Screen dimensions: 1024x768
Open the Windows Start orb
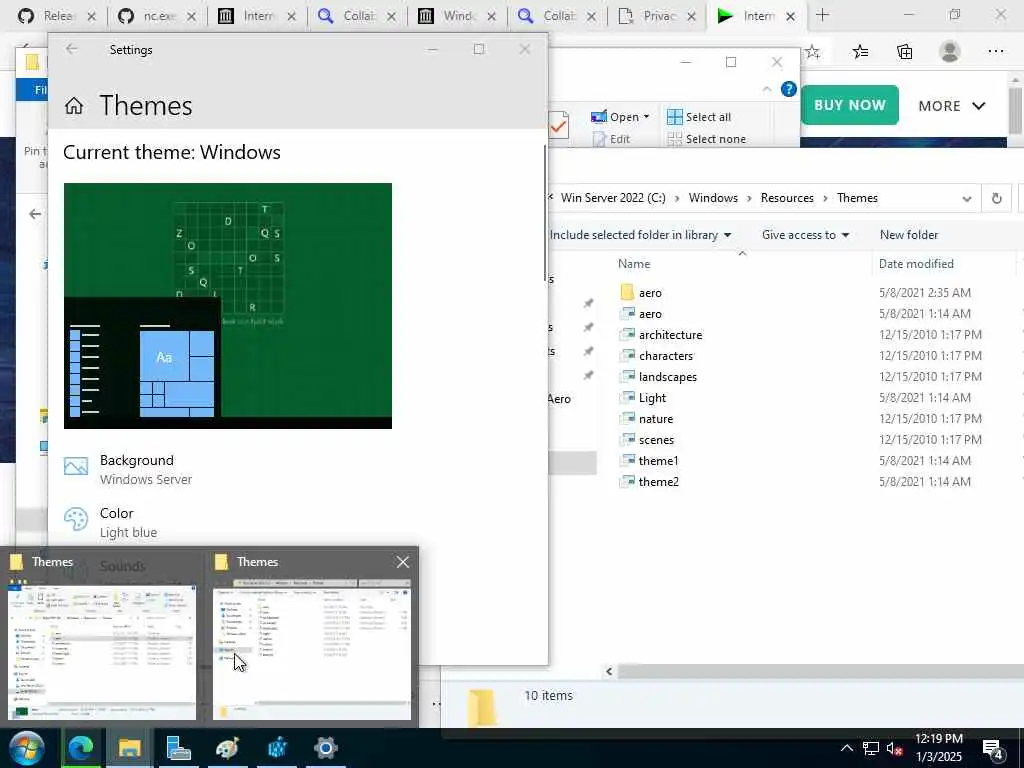[27, 748]
